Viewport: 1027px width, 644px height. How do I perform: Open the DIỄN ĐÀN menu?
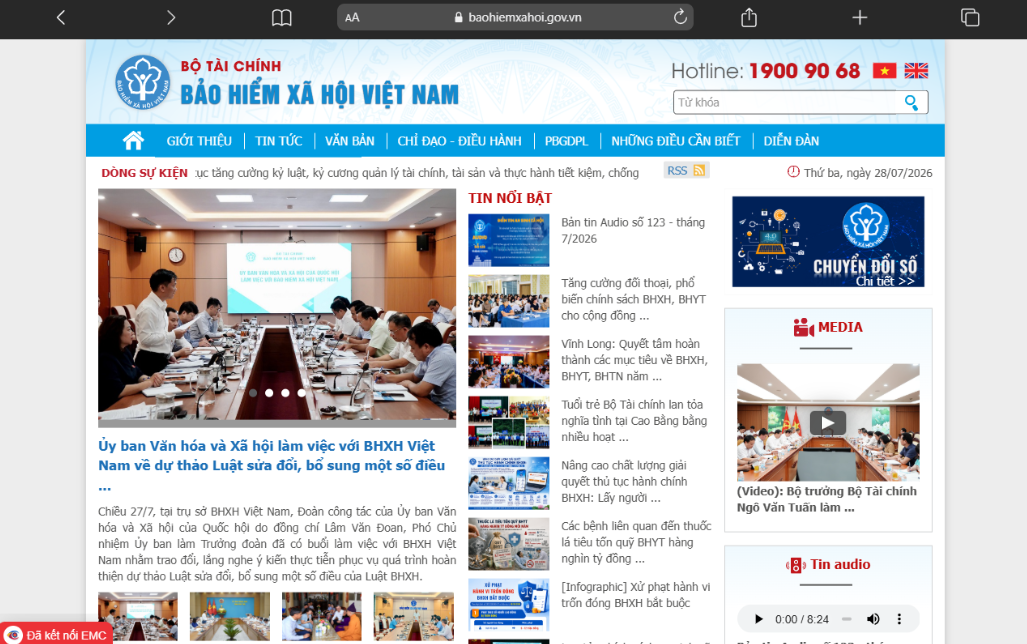(791, 141)
